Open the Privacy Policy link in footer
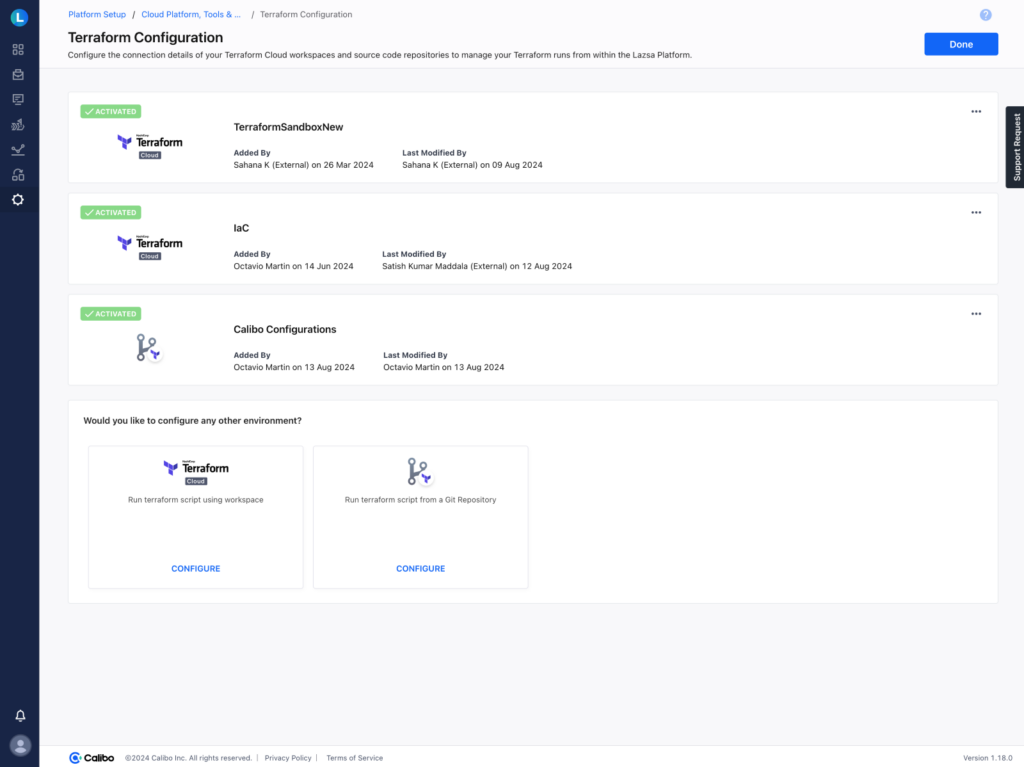Image resolution: width=1024 pixels, height=767 pixels. 288,758
